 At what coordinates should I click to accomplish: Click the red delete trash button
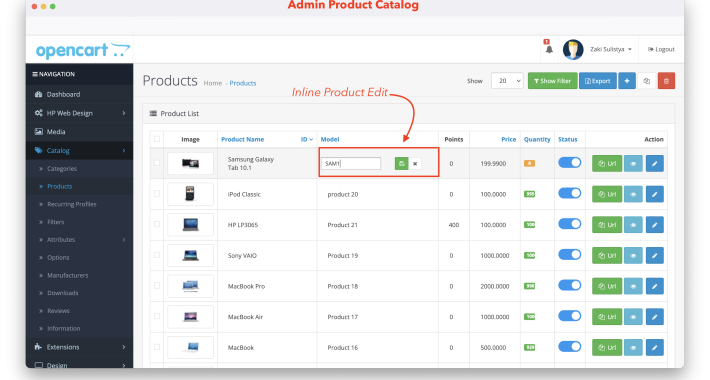pos(666,81)
